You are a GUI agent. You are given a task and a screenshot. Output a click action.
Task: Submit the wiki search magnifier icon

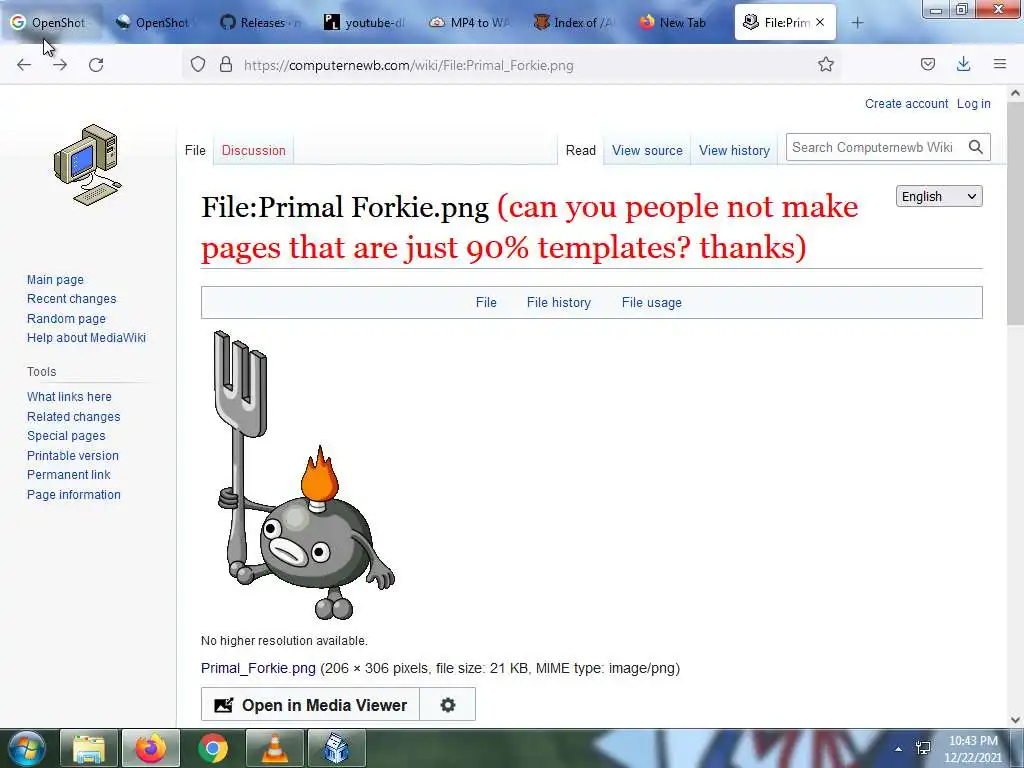(x=976, y=147)
